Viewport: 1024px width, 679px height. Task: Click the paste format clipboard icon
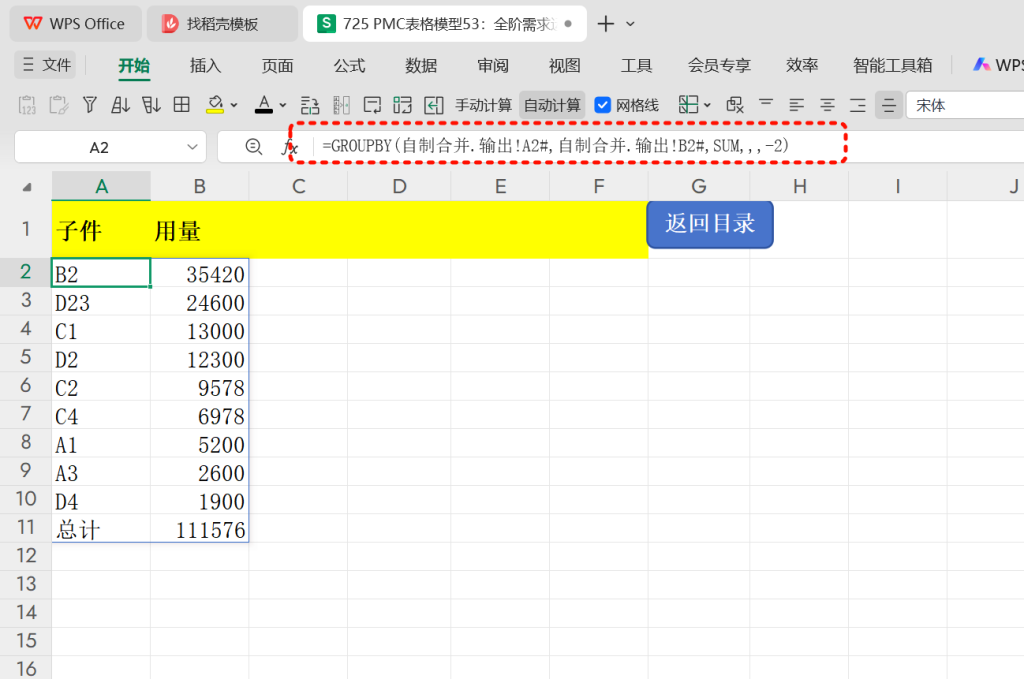[59, 104]
